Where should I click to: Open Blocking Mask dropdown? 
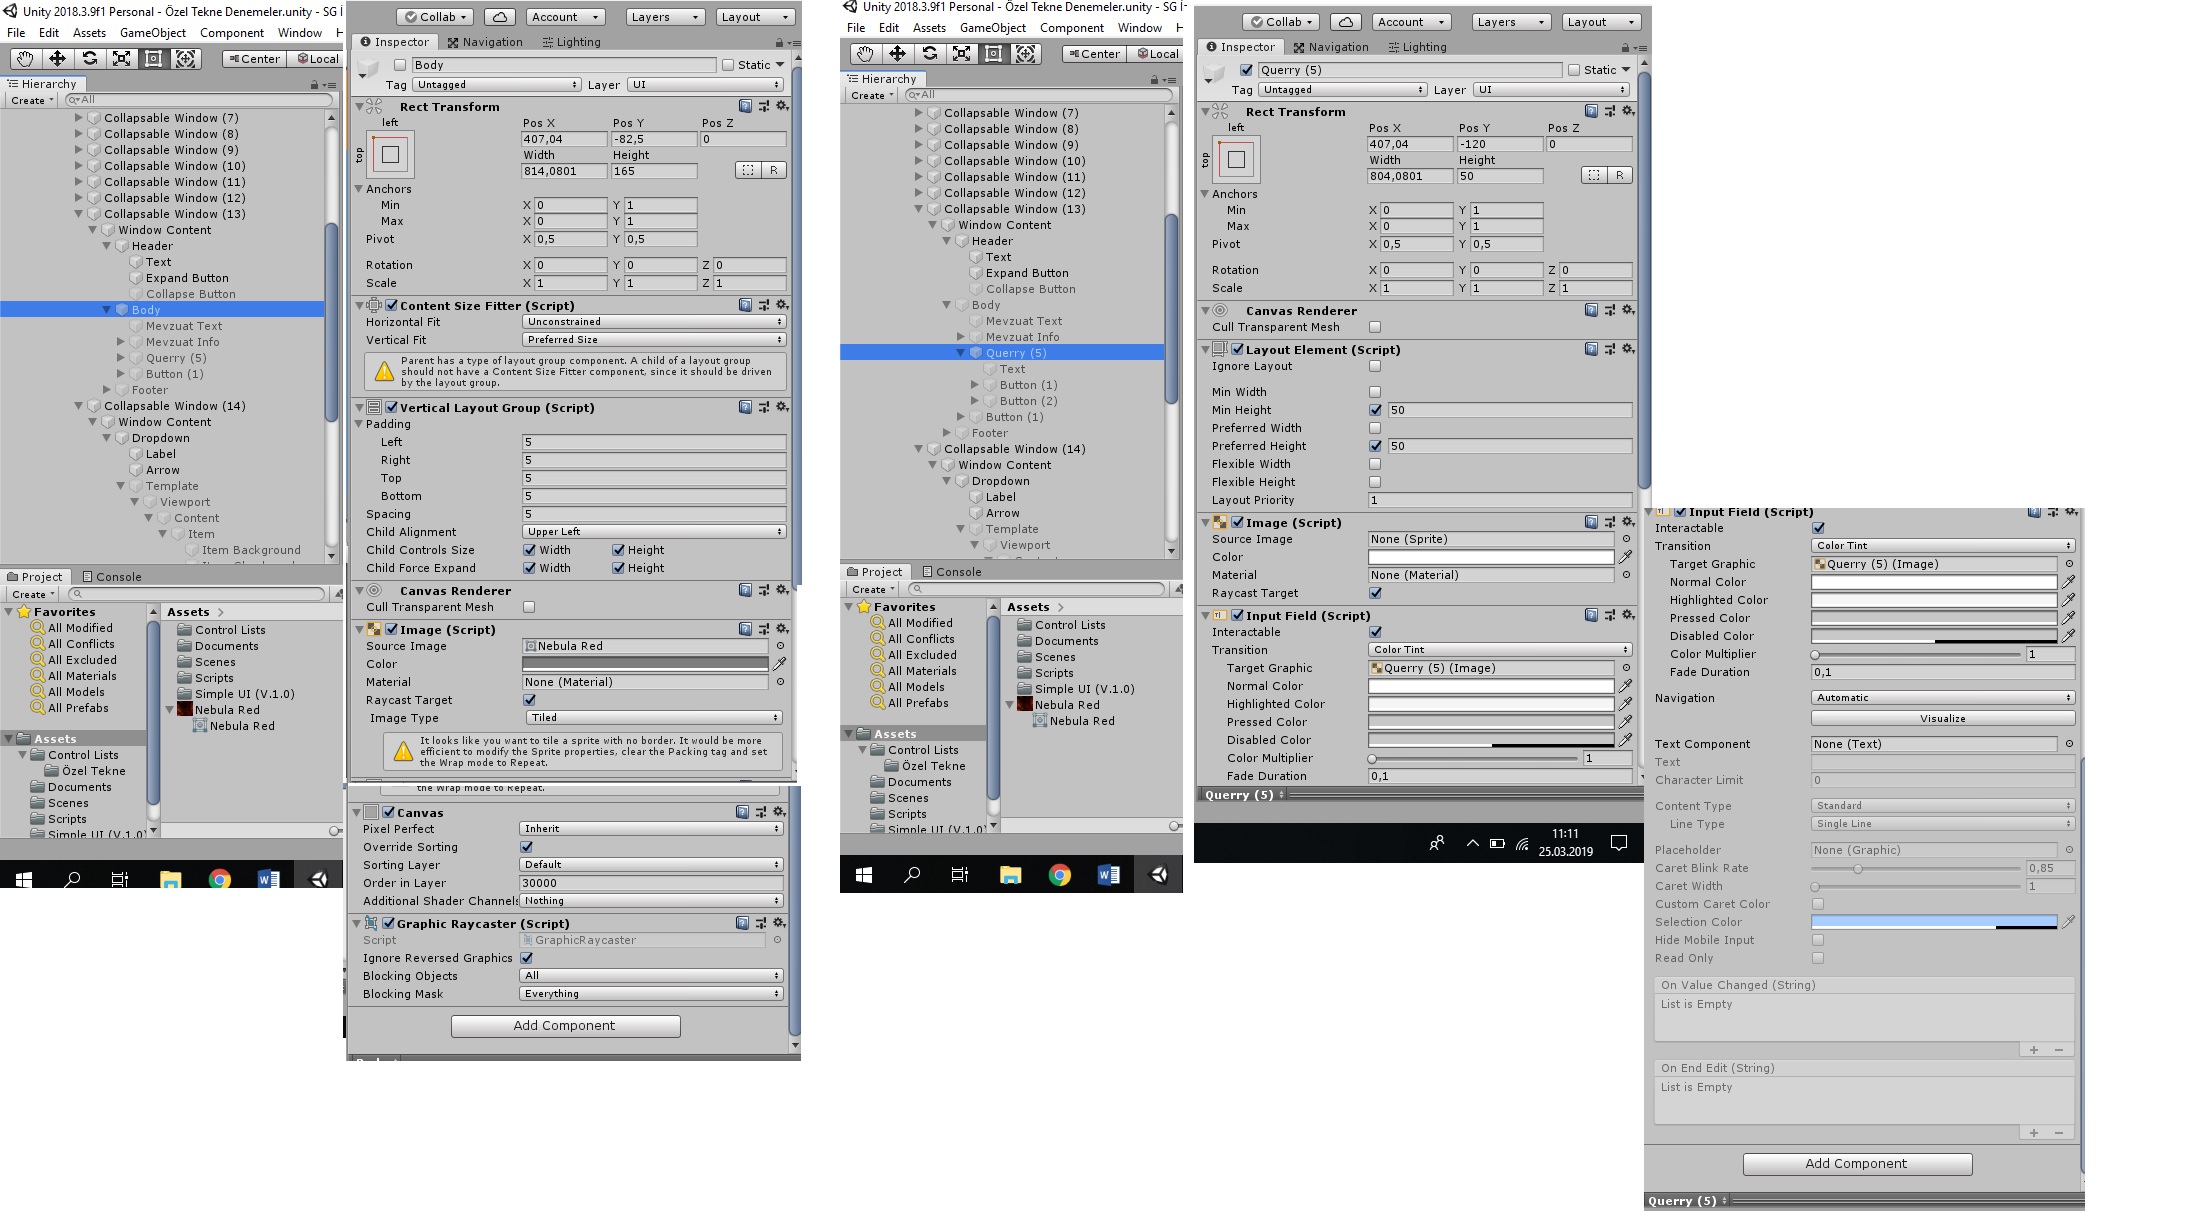651,994
